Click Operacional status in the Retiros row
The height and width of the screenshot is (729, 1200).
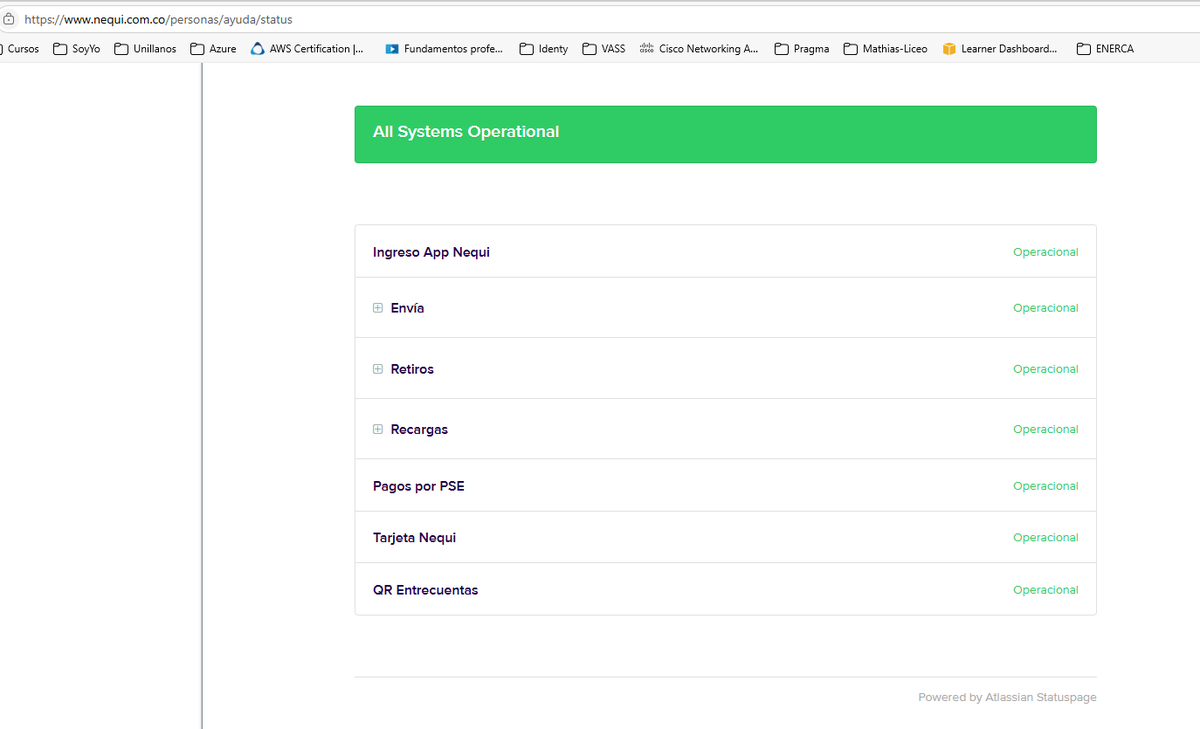tap(1045, 369)
